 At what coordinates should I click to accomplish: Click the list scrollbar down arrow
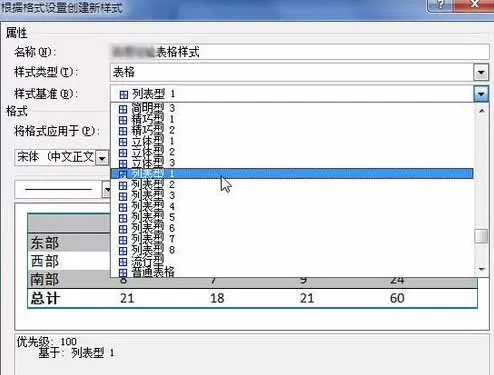coord(481,269)
